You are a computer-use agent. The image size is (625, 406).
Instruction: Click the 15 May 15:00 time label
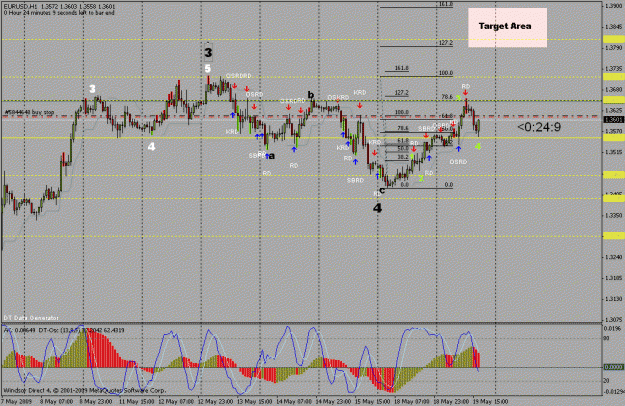373,402
